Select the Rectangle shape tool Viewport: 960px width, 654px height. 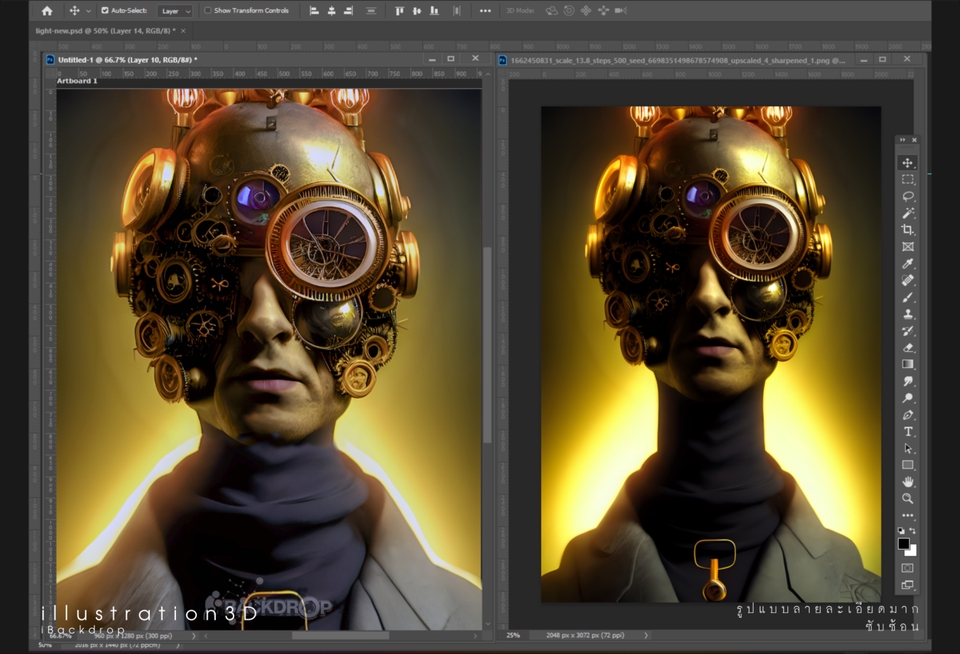click(x=907, y=465)
